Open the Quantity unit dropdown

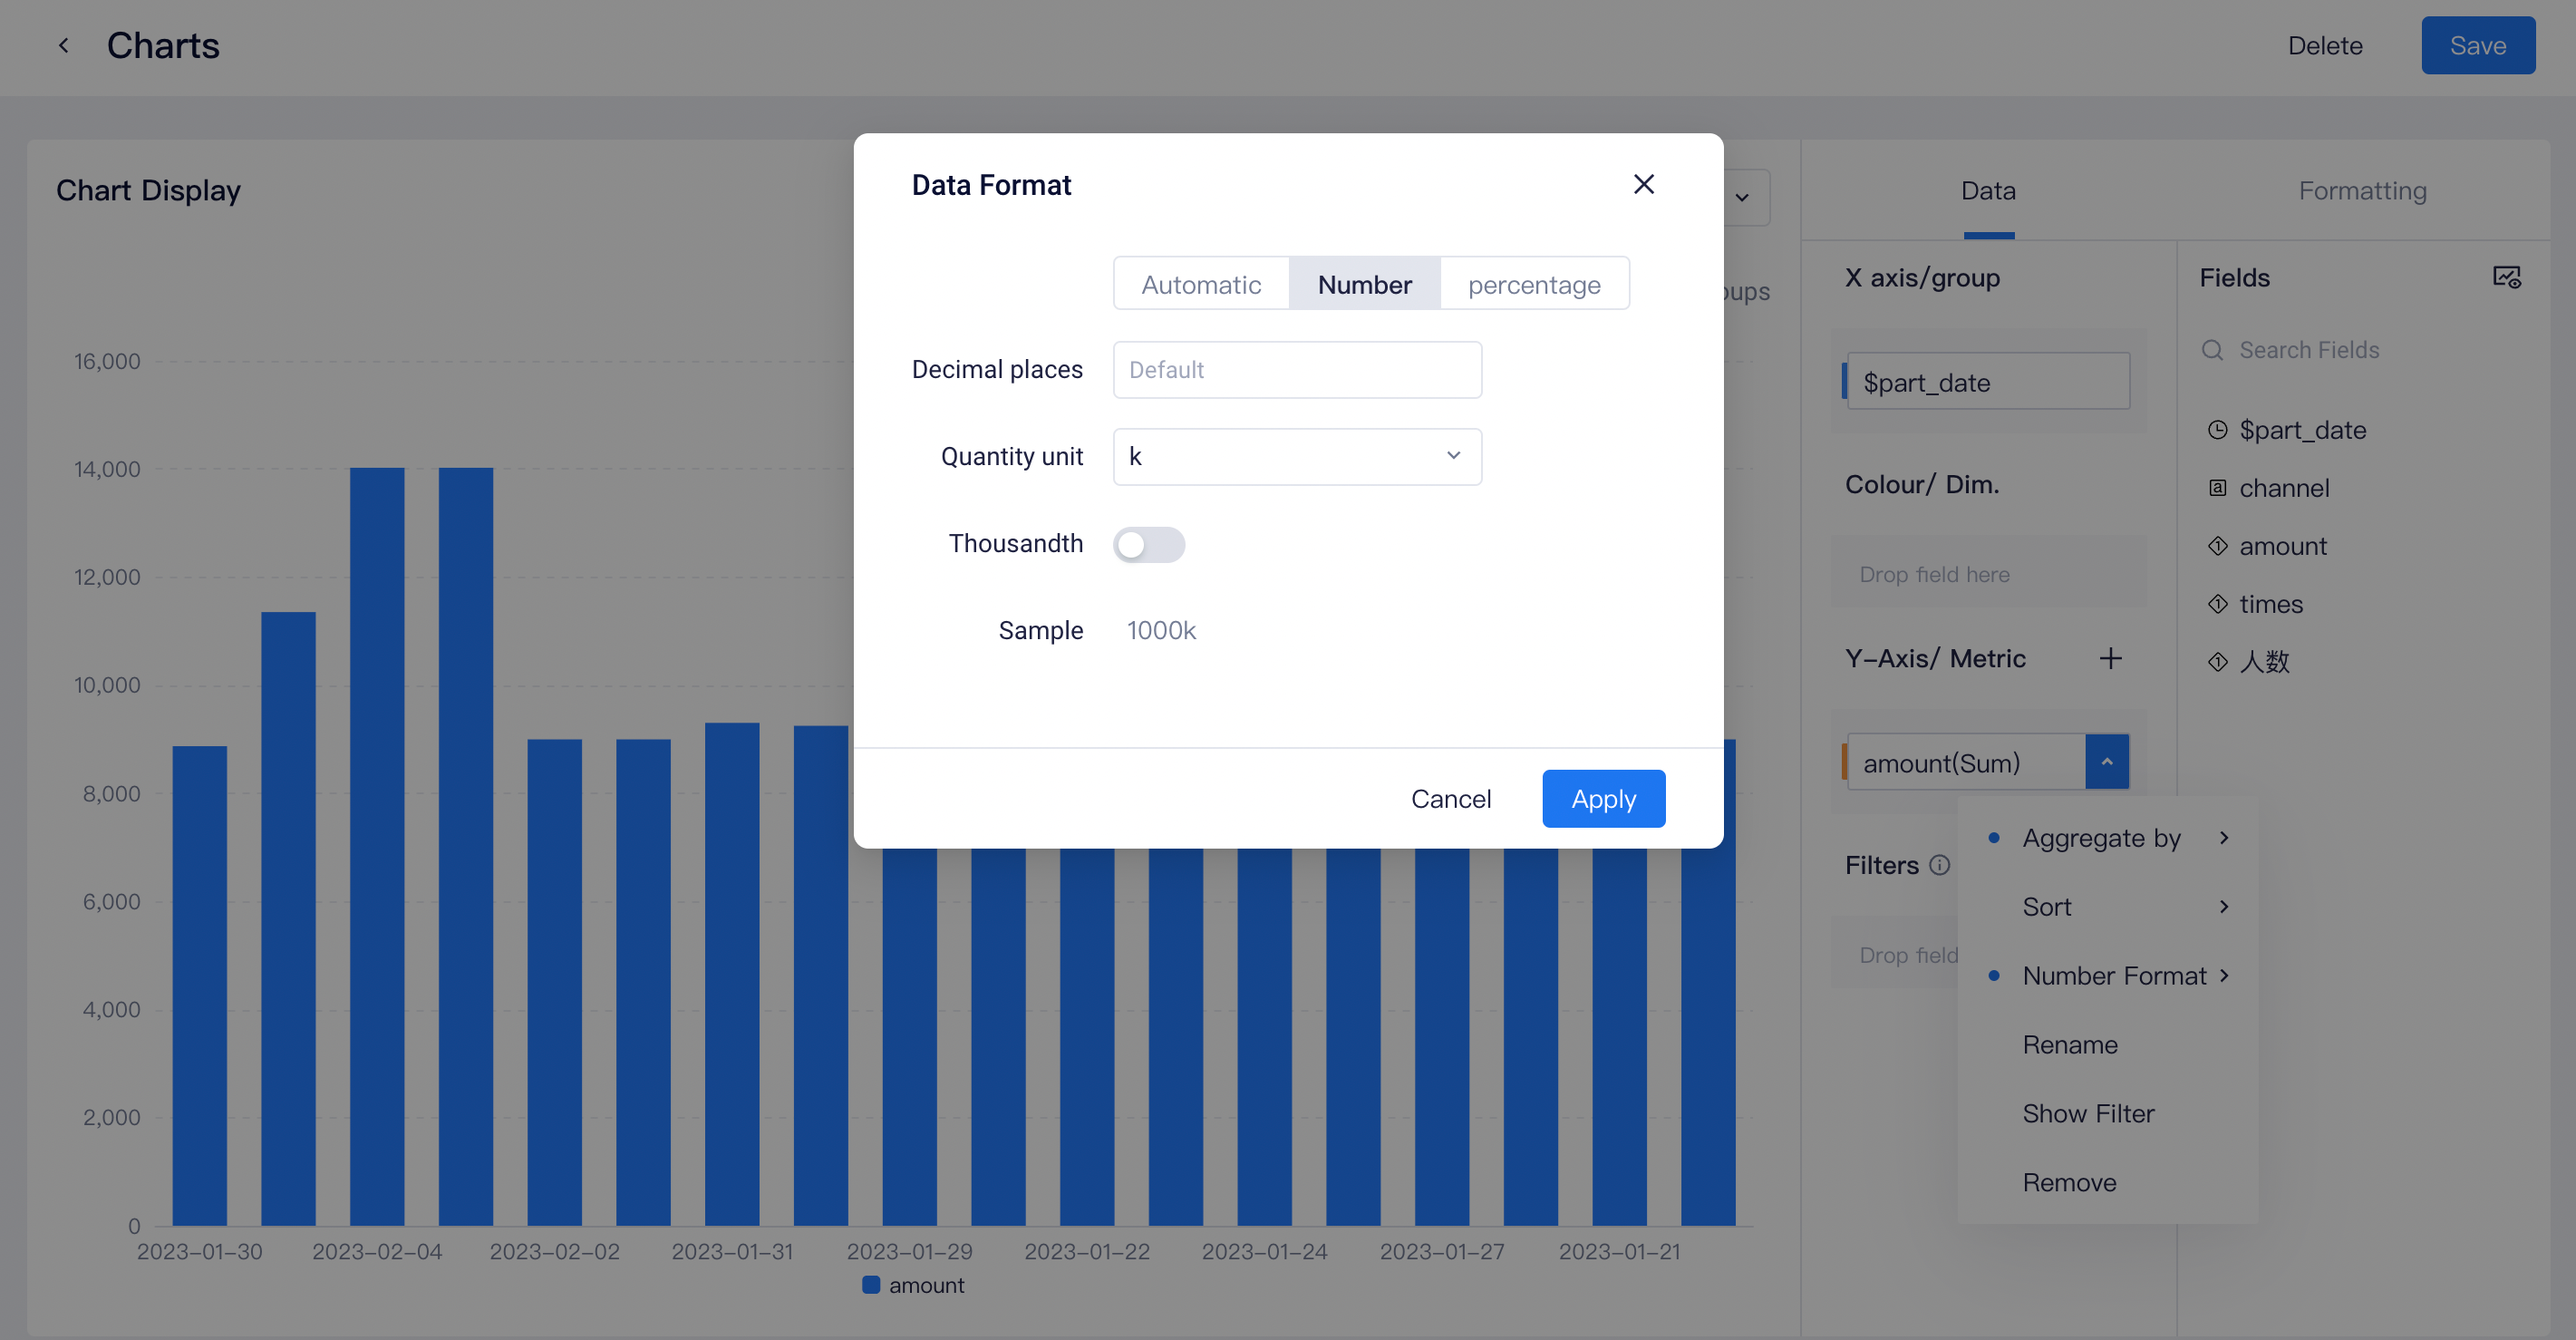click(x=1296, y=457)
